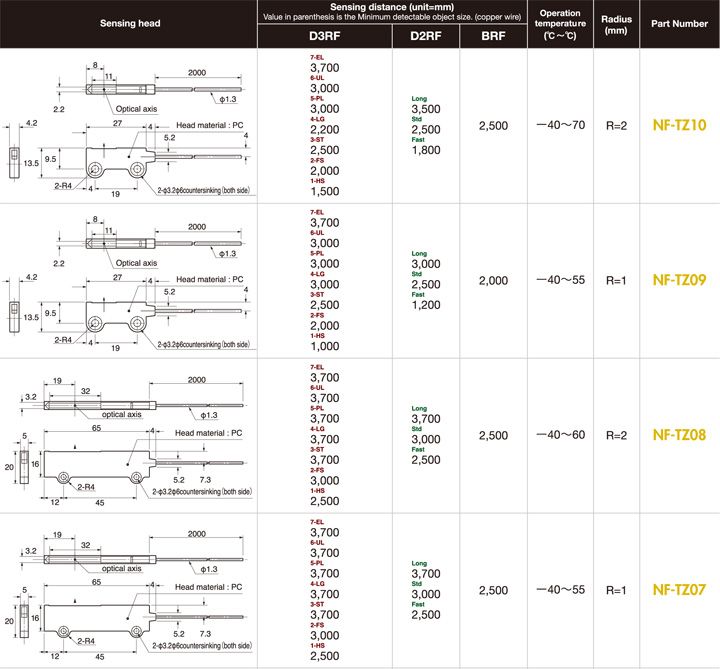Click the BRF column header
Screen dimensions: 720x669
[493, 37]
